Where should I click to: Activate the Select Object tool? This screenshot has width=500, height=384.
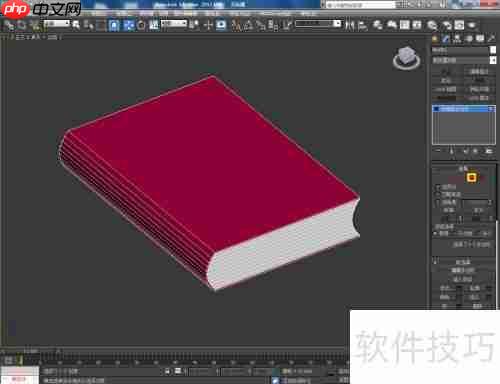(76, 25)
